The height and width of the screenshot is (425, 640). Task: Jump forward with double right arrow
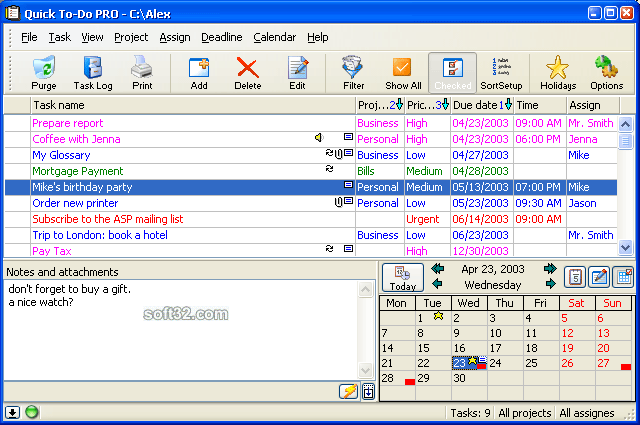click(550, 269)
